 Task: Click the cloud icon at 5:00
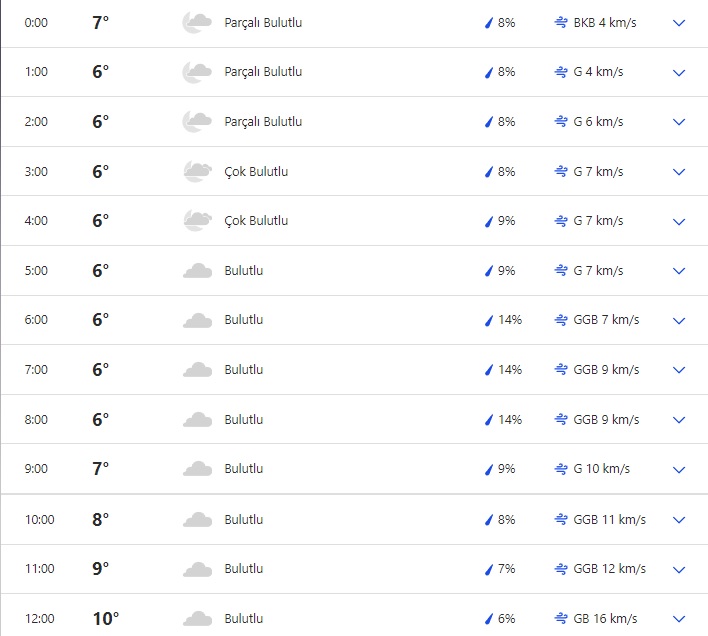click(x=197, y=271)
